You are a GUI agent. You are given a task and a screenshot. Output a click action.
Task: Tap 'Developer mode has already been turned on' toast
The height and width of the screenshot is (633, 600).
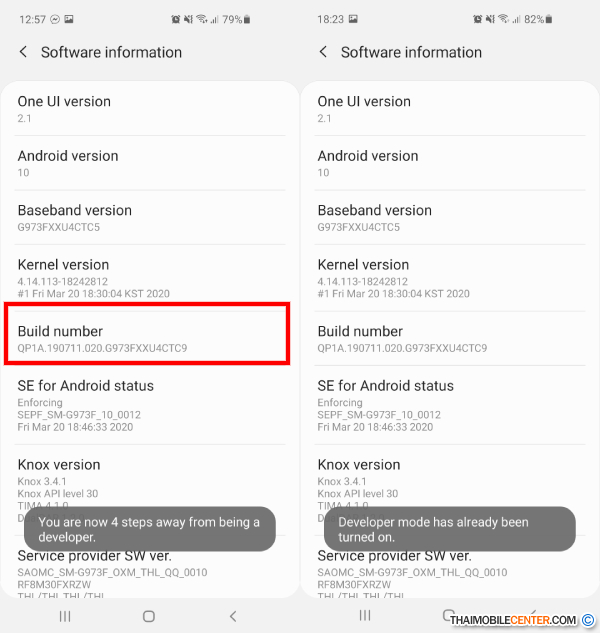pyautogui.click(x=450, y=529)
